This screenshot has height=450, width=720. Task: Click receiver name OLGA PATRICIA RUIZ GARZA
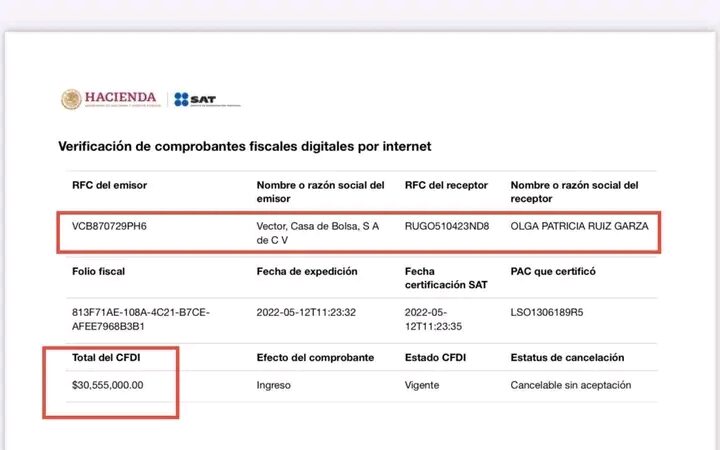point(579,226)
